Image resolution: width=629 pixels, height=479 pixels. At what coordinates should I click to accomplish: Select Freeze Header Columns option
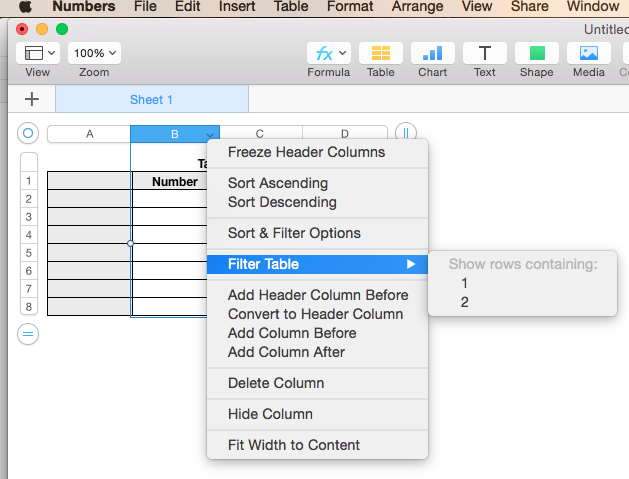coord(306,152)
